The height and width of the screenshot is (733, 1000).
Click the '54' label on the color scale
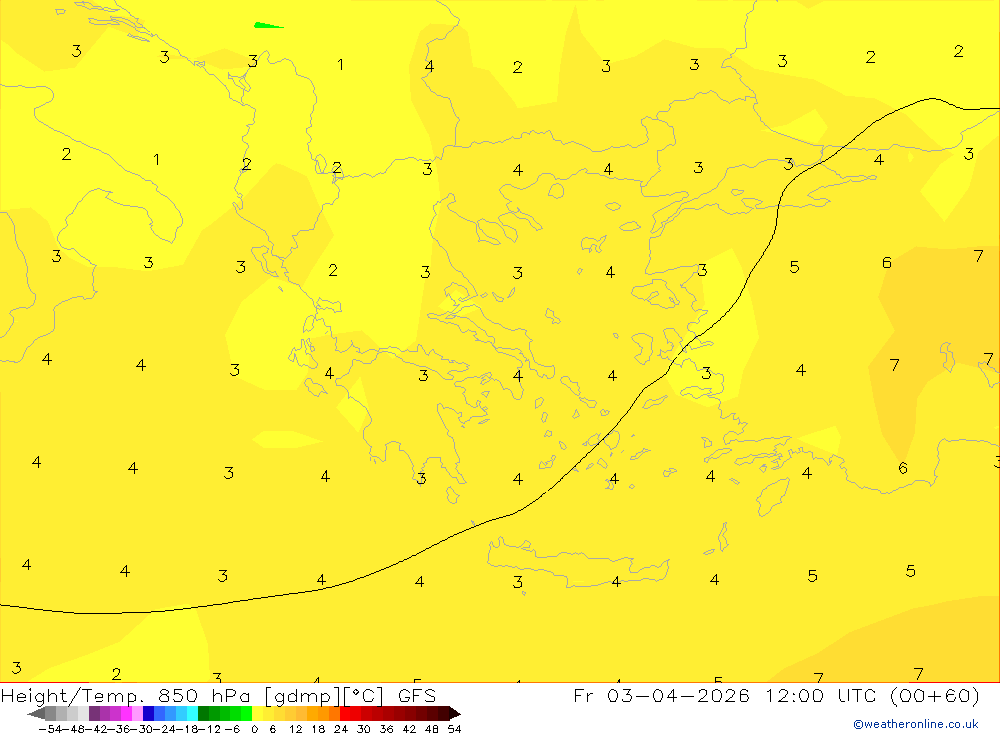[454, 729]
